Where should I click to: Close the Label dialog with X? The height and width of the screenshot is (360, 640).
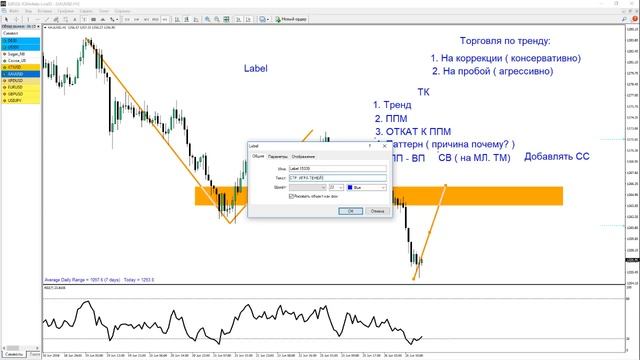pyautogui.click(x=384, y=146)
